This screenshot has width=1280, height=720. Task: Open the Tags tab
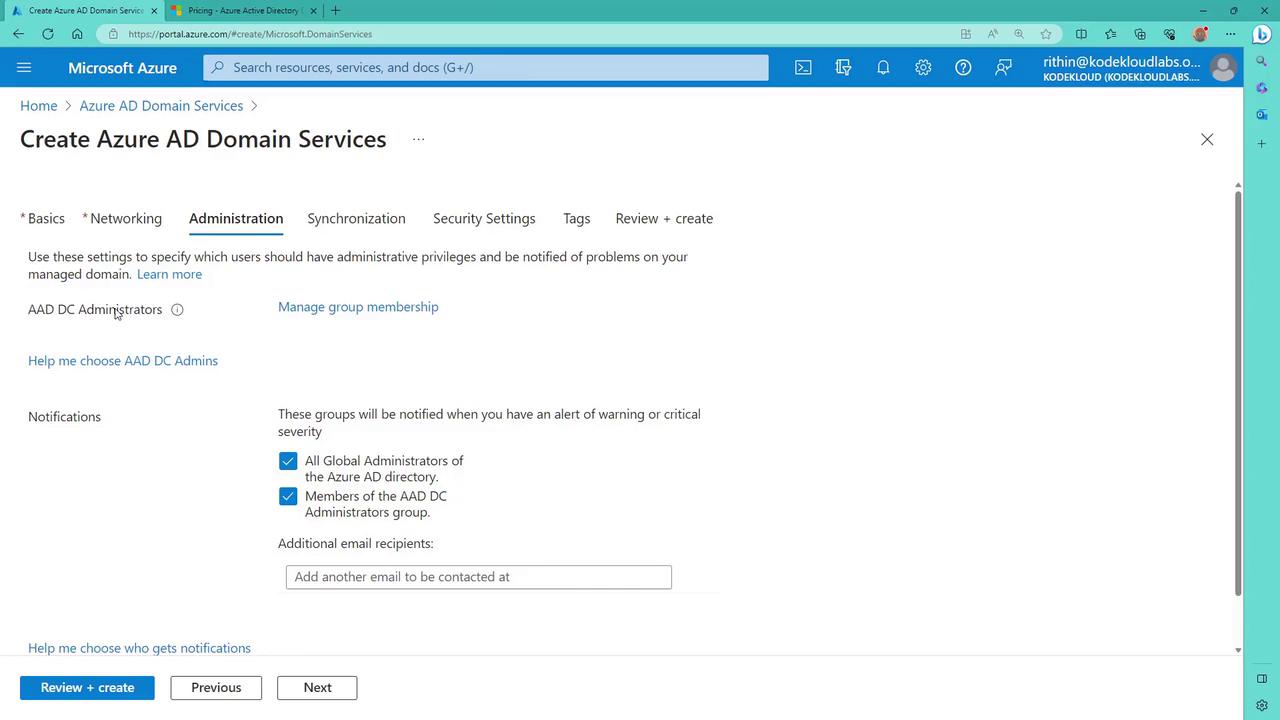[x=576, y=218]
